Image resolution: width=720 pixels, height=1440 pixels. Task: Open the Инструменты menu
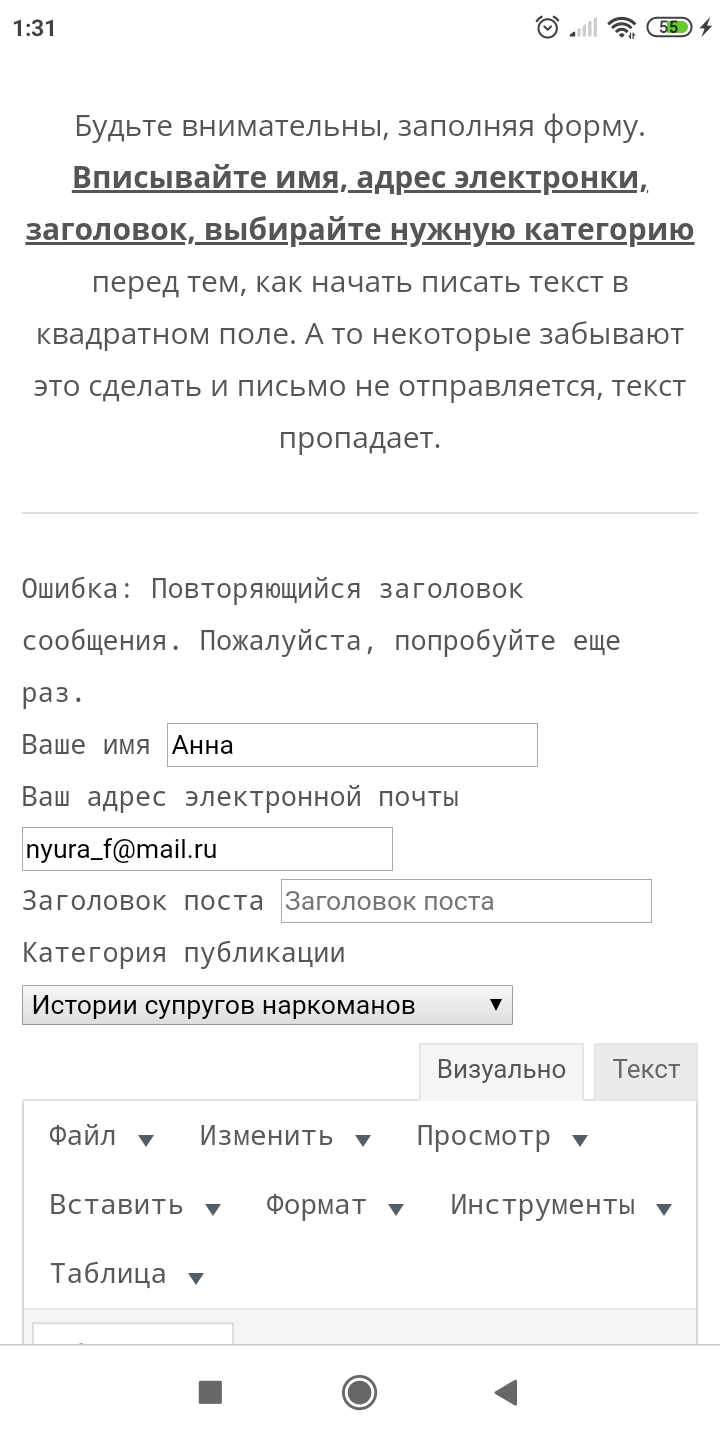click(x=560, y=1206)
